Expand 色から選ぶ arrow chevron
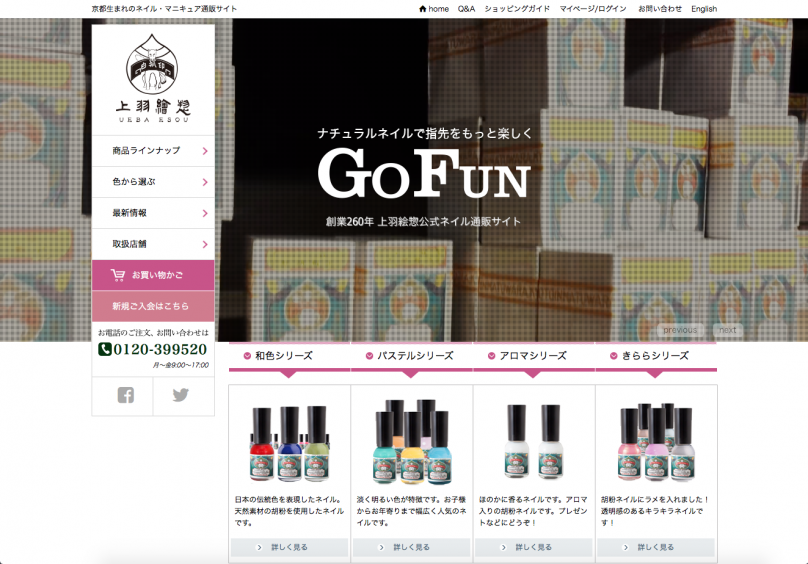This screenshot has width=808, height=564. coord(205,182)
